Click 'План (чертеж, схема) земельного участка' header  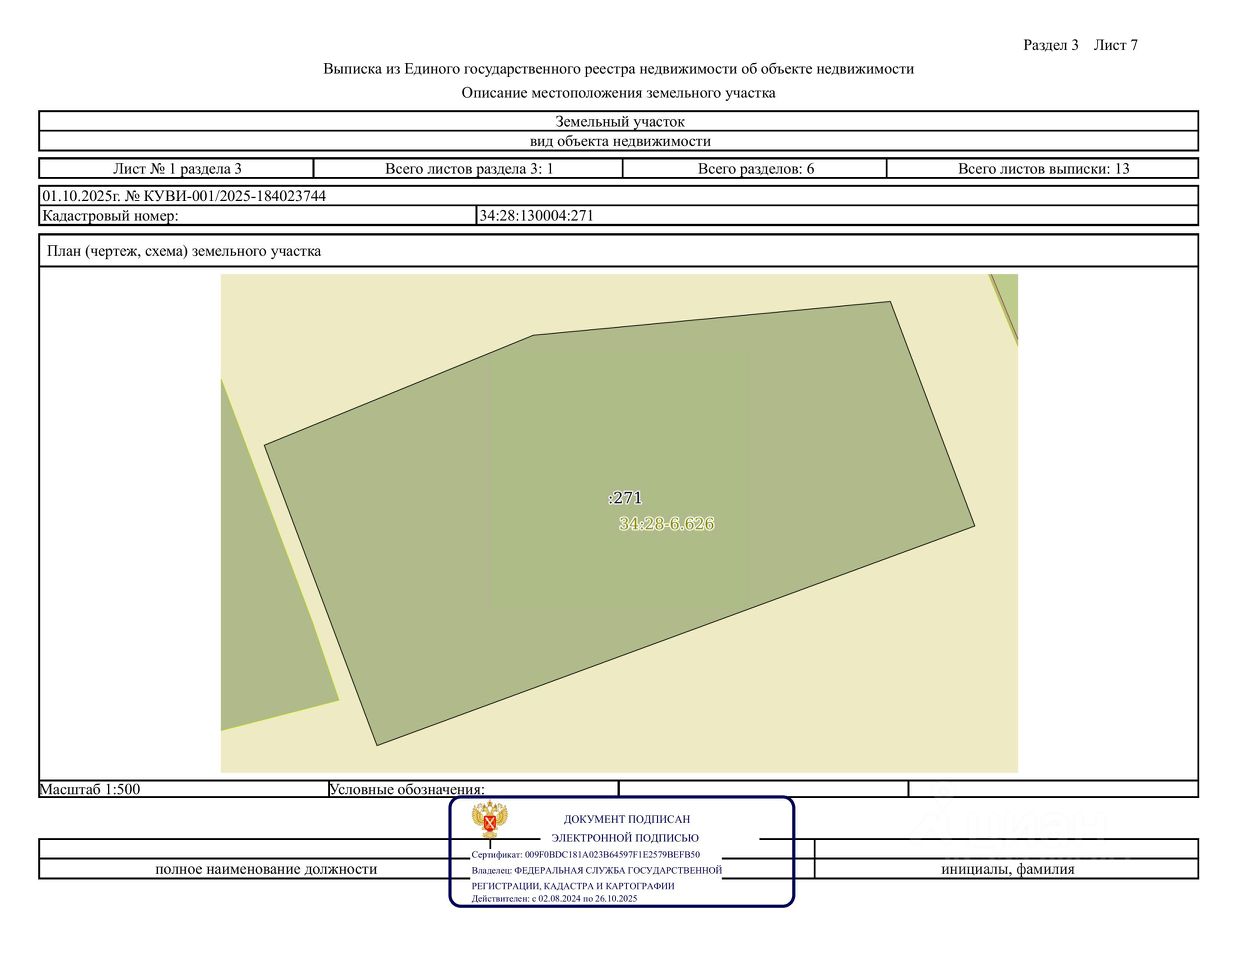coord(184,251)
